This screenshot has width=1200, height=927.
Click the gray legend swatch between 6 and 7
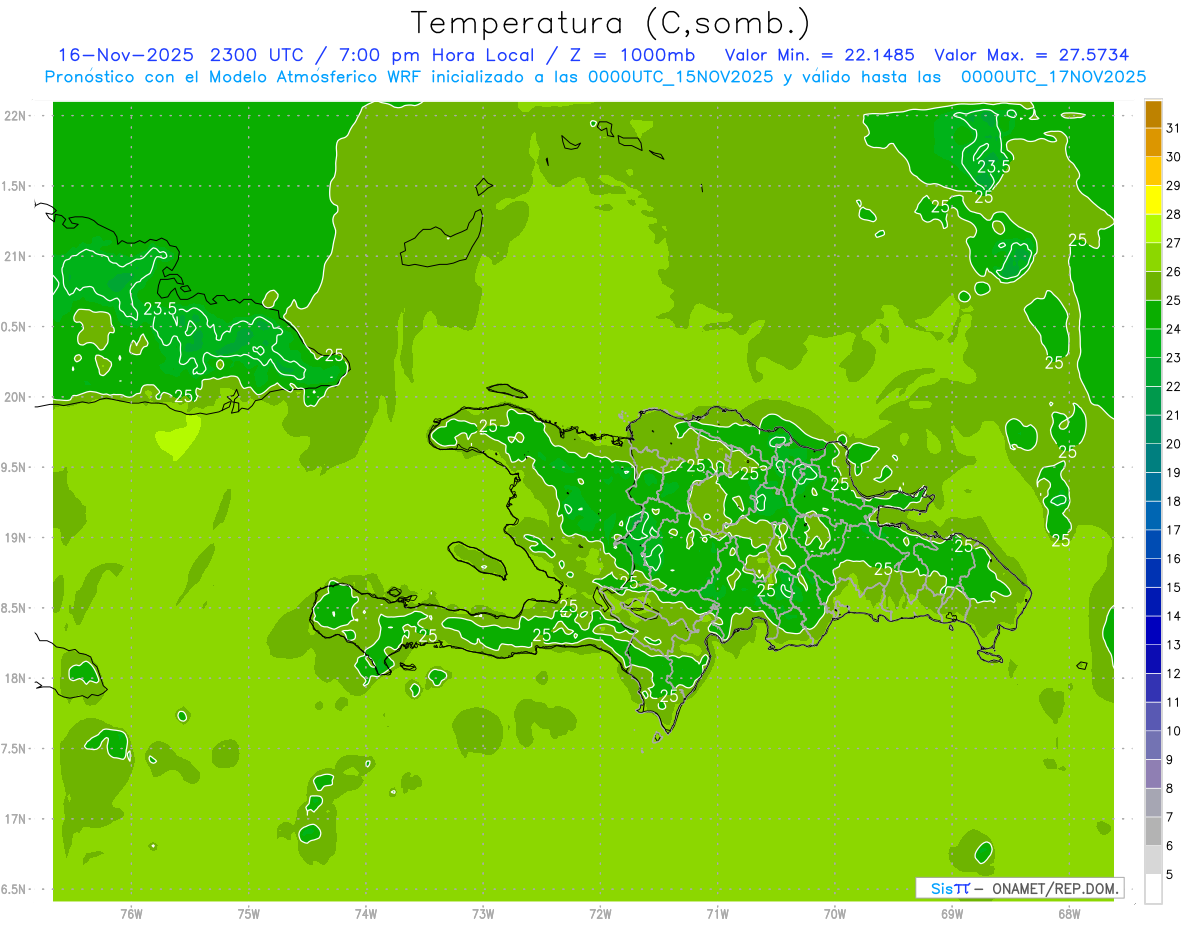[1153, 832]
